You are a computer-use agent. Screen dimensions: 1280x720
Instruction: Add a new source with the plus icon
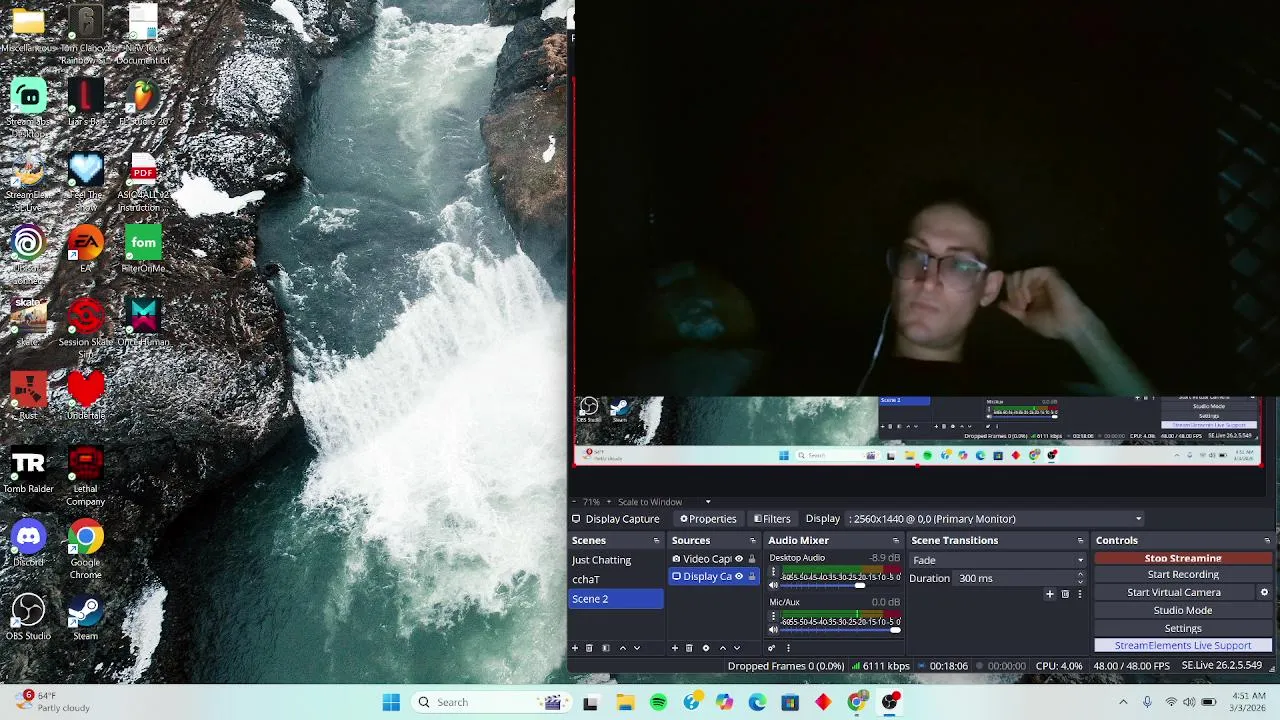pos(674,648)
